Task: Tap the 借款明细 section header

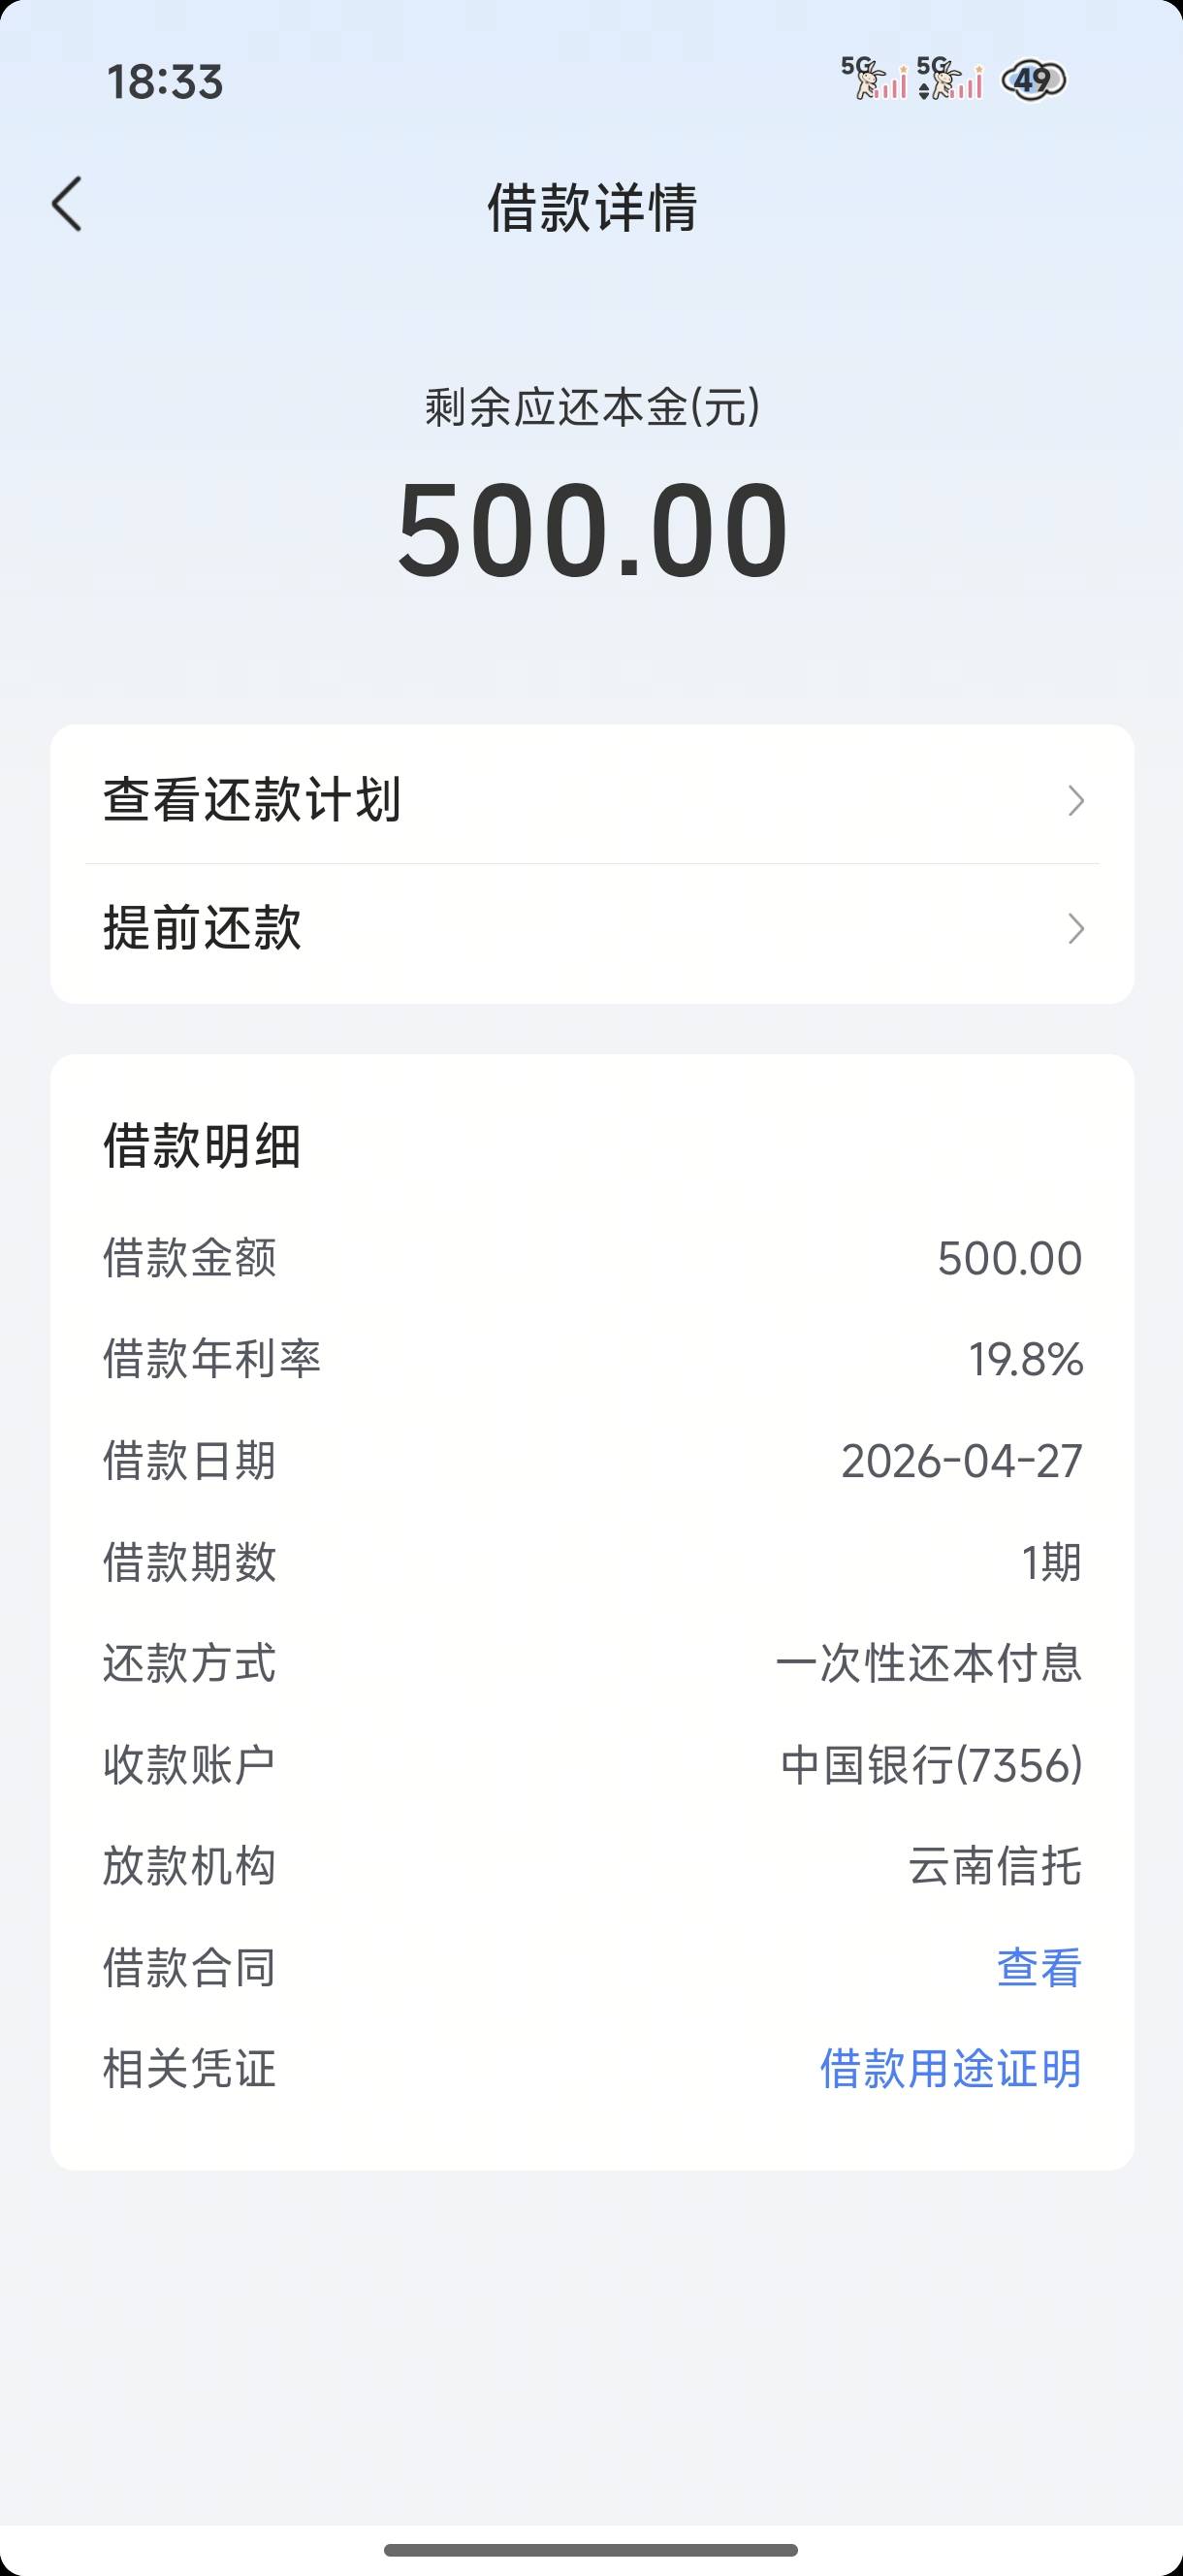Action: (202, 1145)
